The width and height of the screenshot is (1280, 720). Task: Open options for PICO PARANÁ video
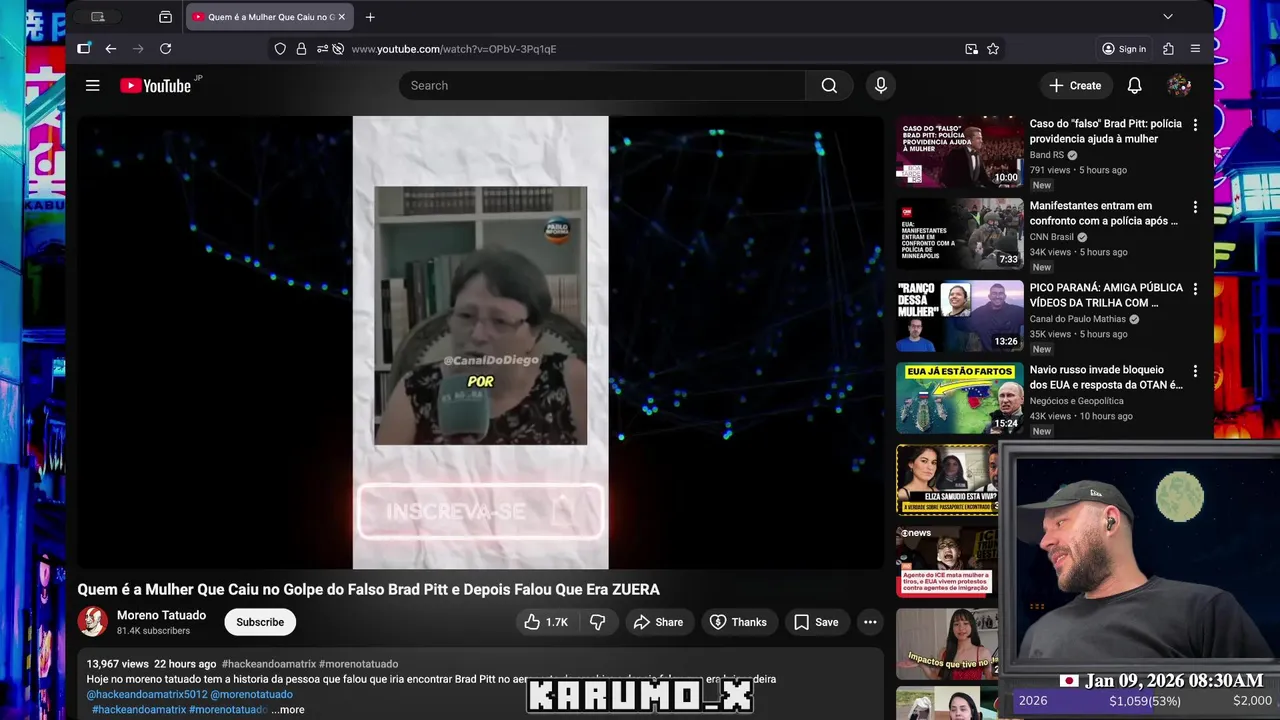pyautogui.click(x=1194, y=289)
